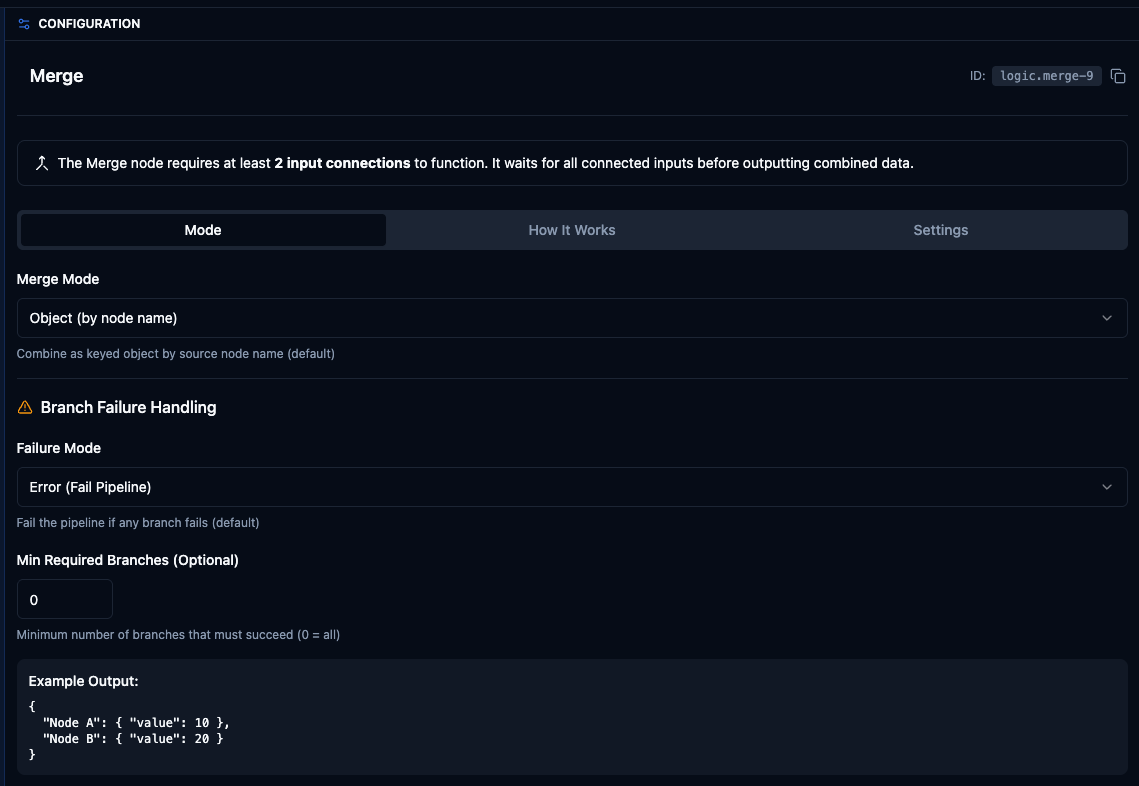
Task: Click the chevron on Object (by node name)
Action: click(x=1106, y=318)
